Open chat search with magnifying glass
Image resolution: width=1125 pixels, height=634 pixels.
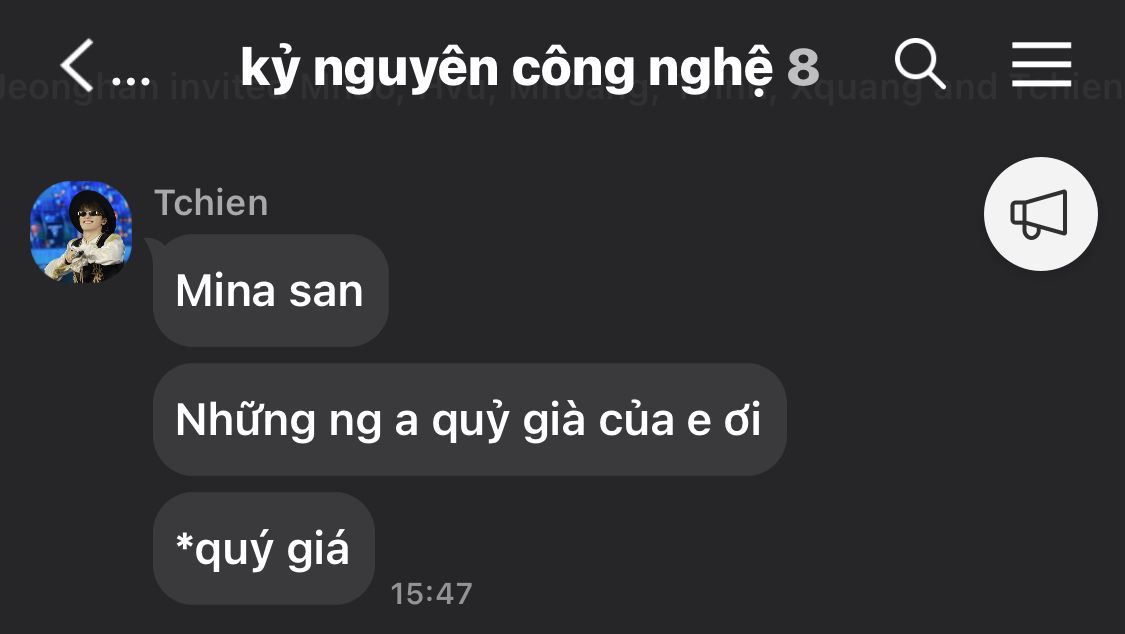pyautogui.click(x=920, y=65)
